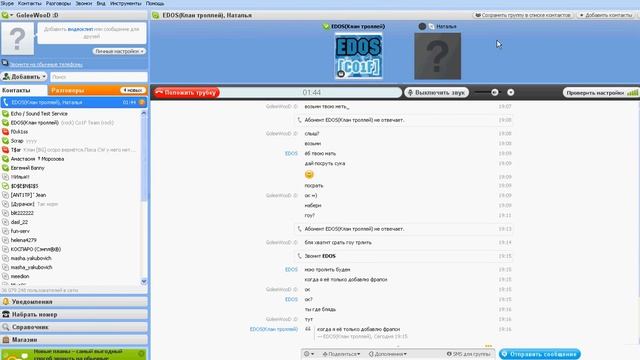The height and width of the screenshot is (360, 640).
Task: Click the smiley emoticon in chat
Action: pyautogui.click(x=309, y=175)
